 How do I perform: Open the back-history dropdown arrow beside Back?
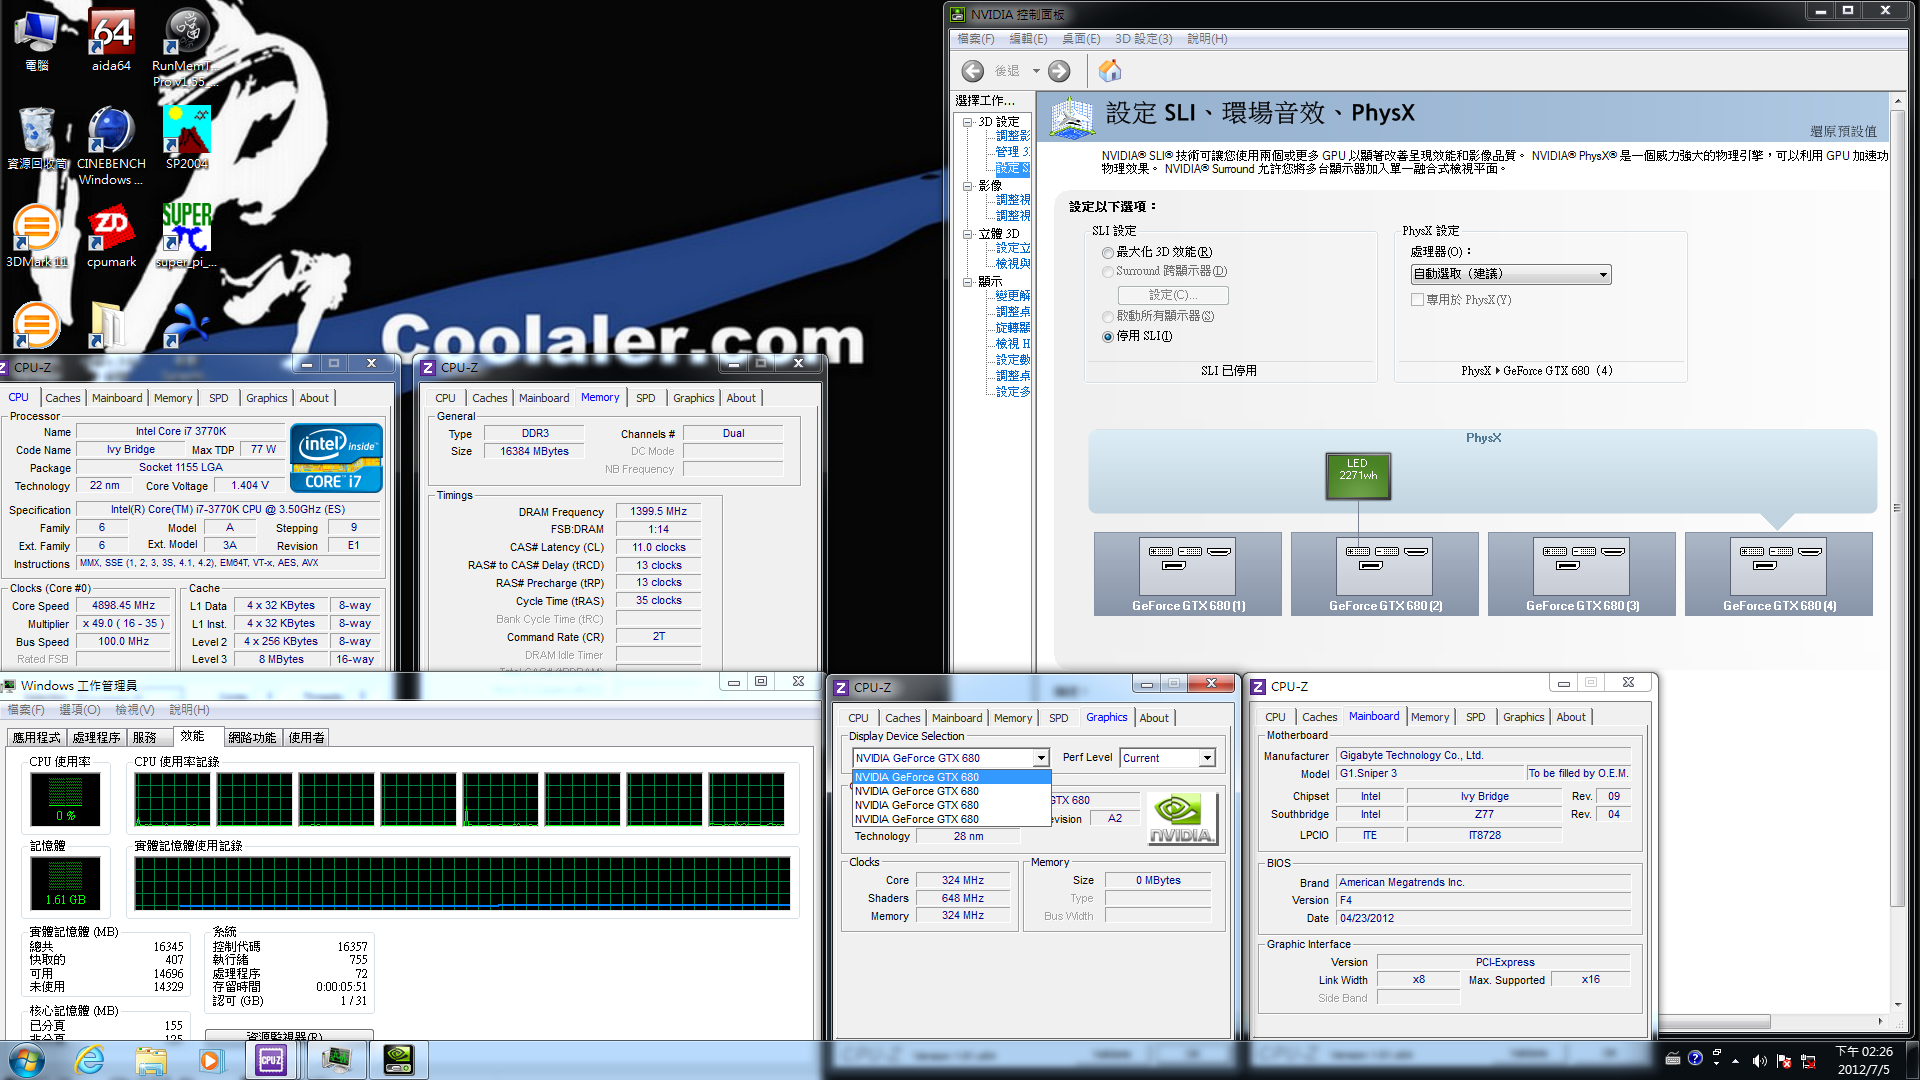(x=1036, y=71)
